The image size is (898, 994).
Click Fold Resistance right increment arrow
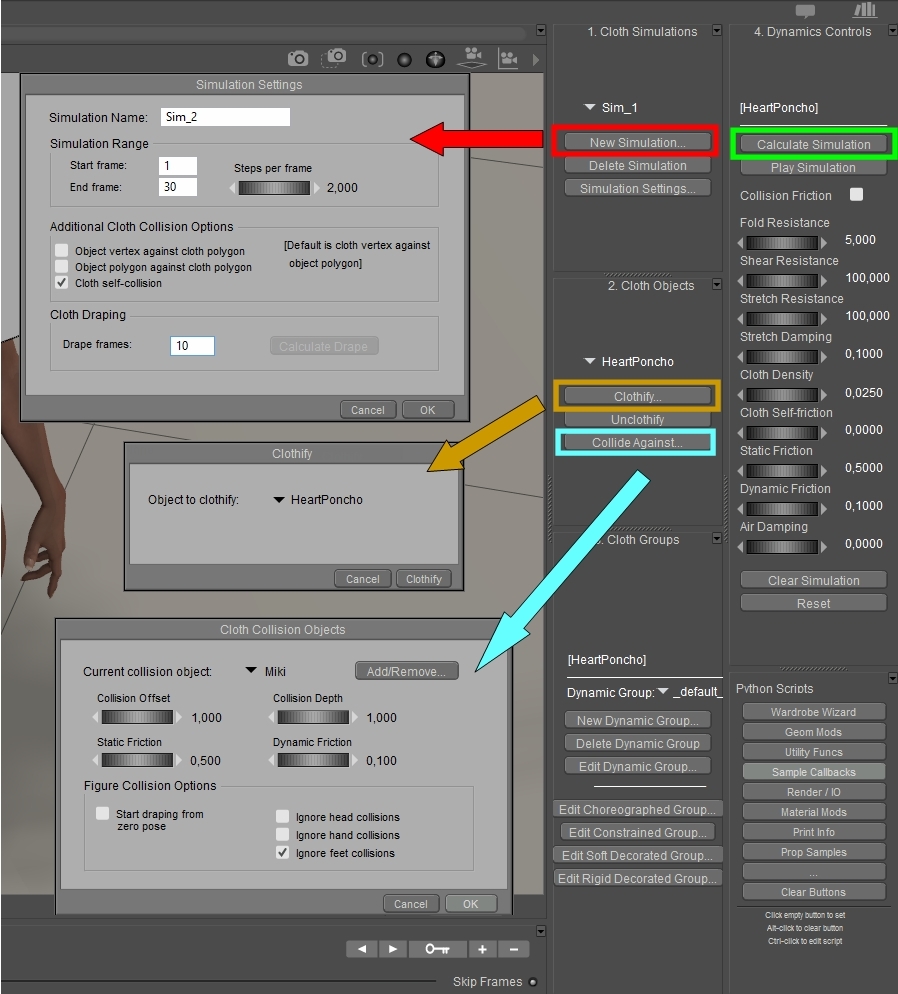tap(824, 243)
